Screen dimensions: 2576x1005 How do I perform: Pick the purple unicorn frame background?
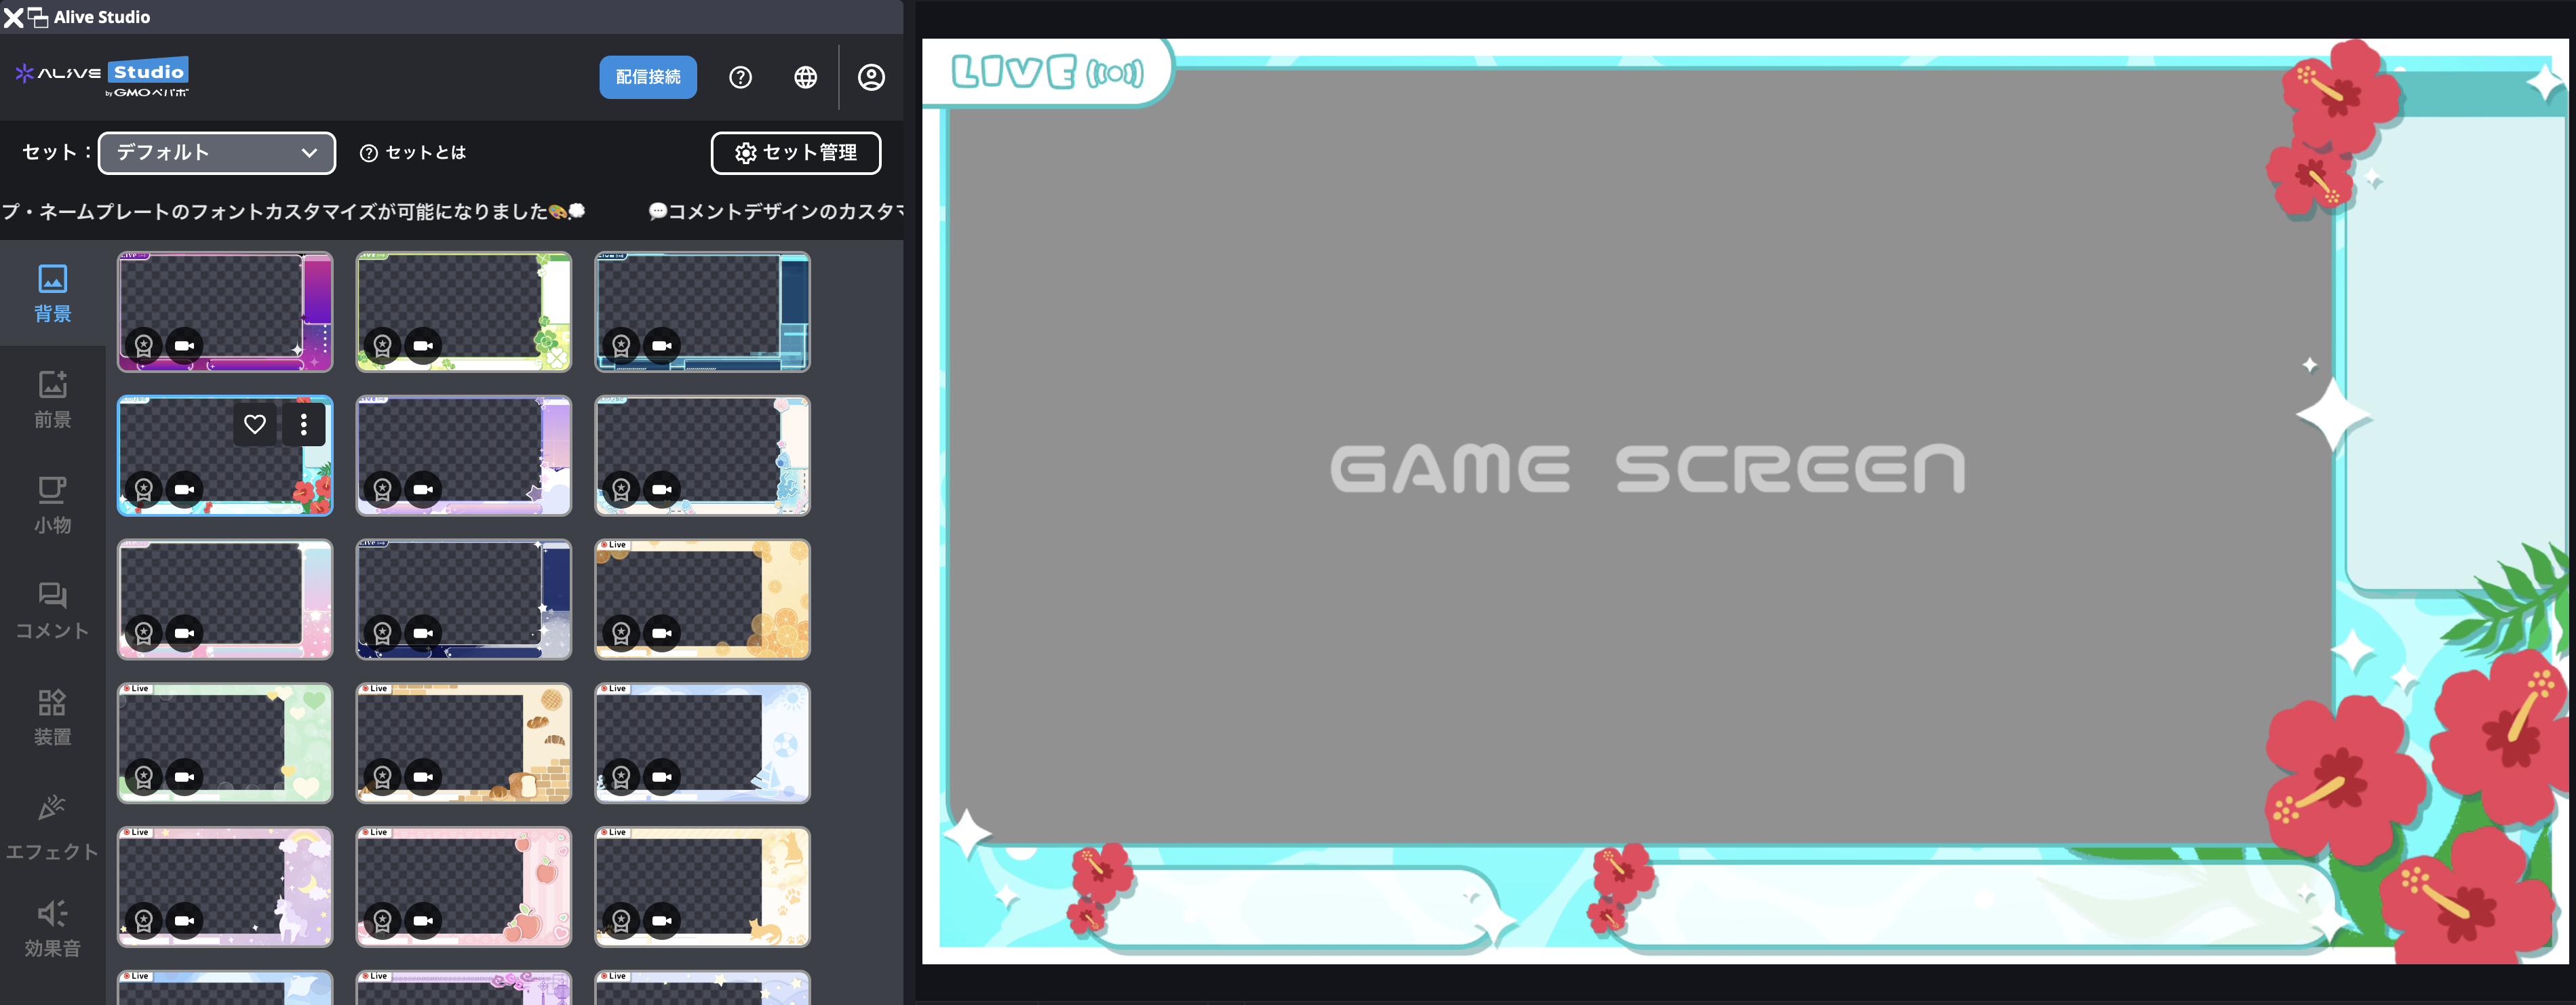225,887
